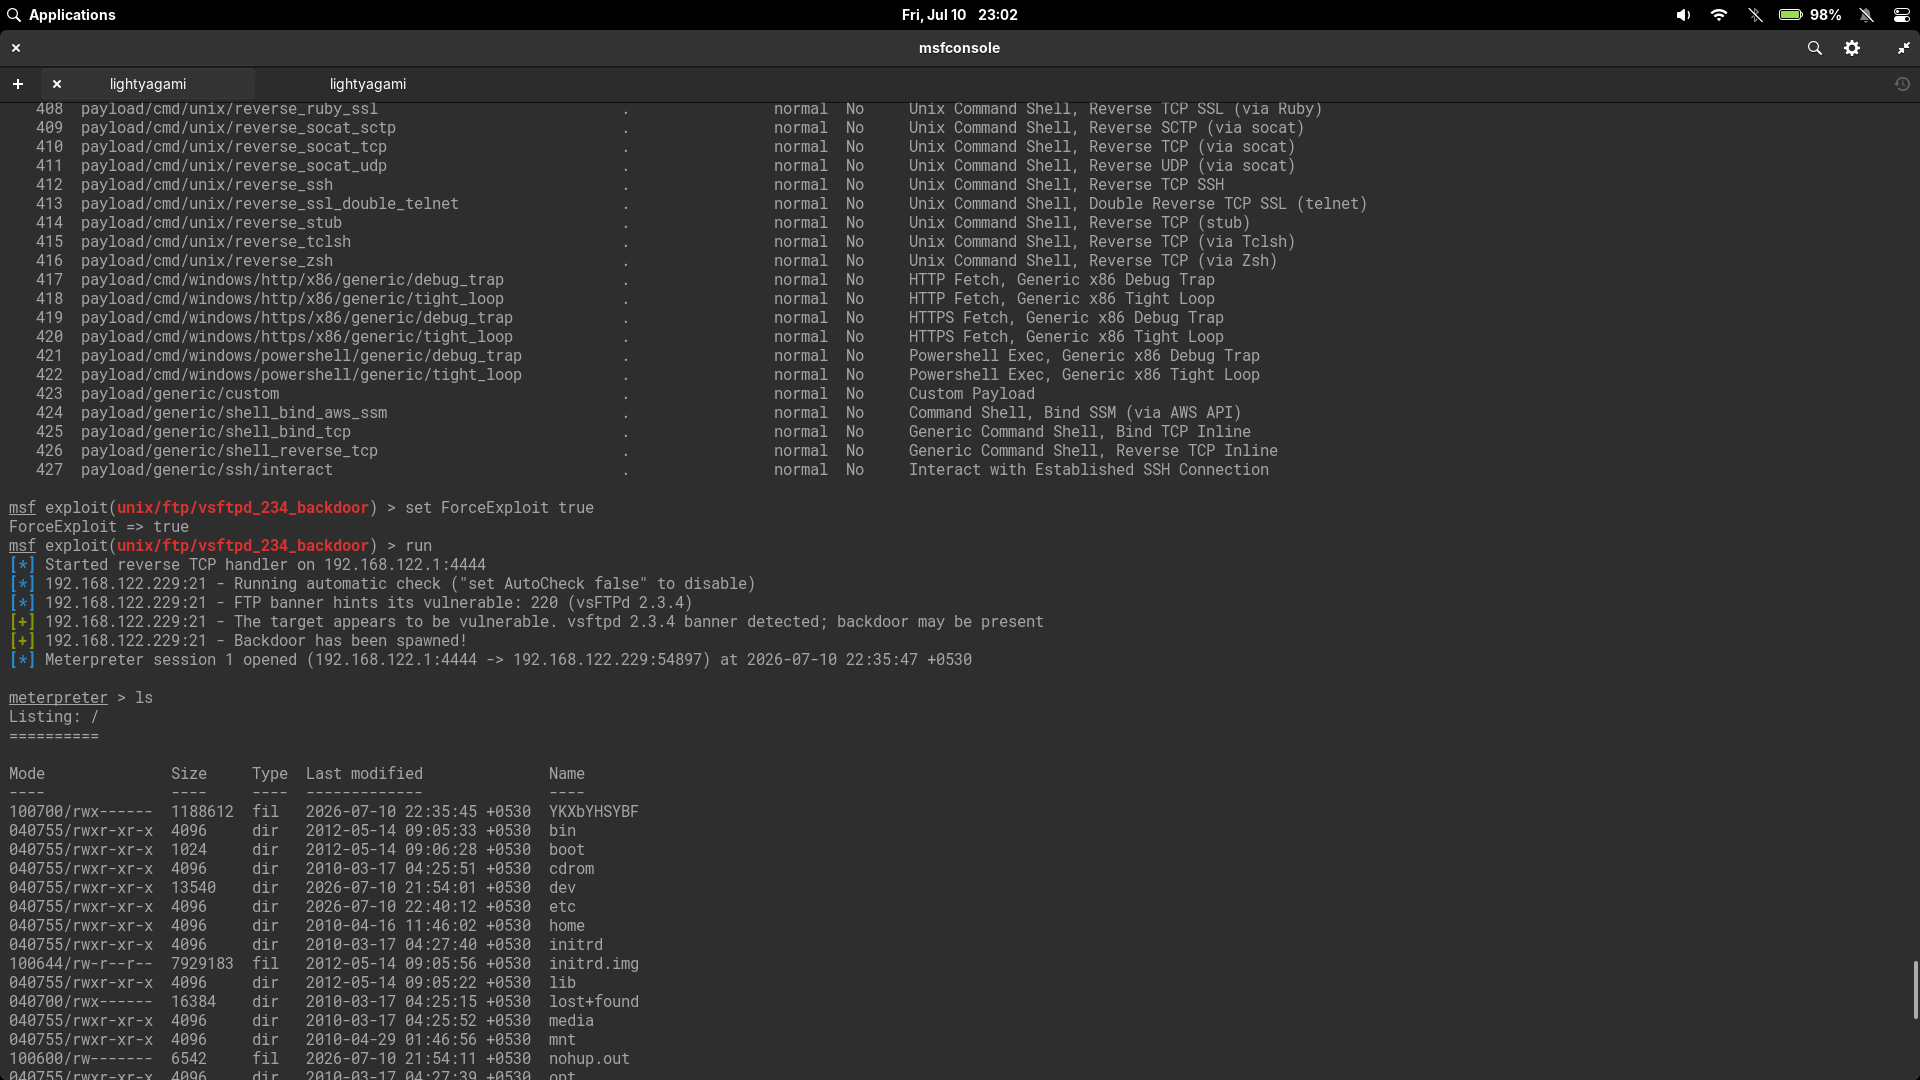
Task: Add a new terminal tab
Action: click(18, 84)
